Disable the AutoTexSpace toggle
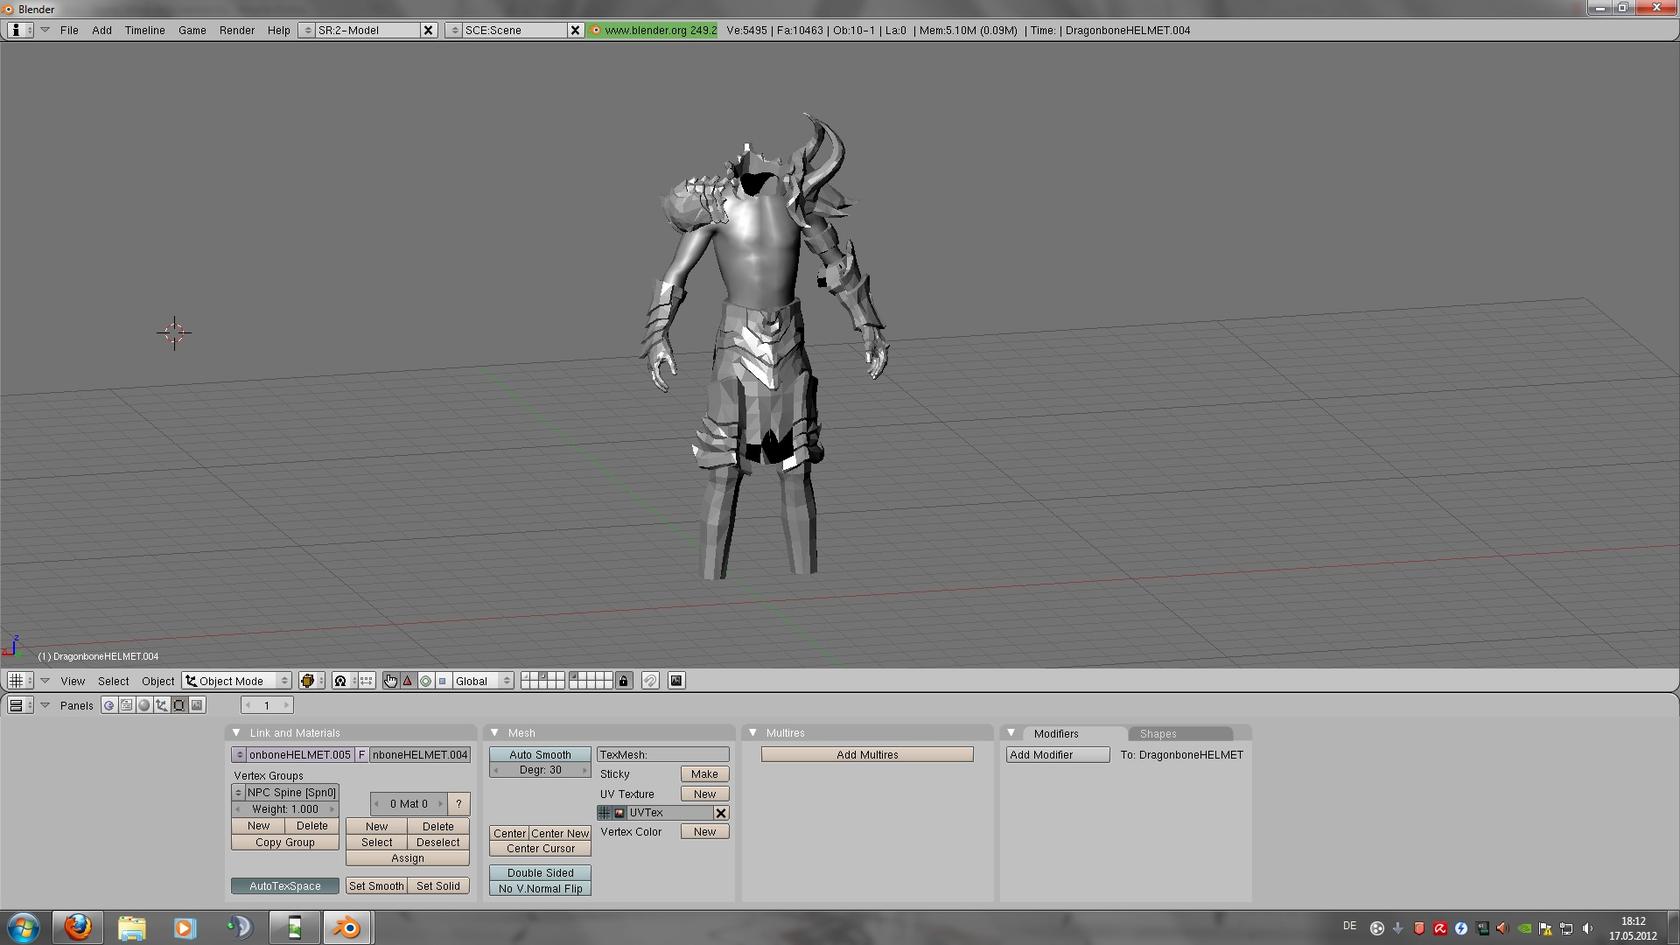1680x945 pixels. click(x=285, y=886)
